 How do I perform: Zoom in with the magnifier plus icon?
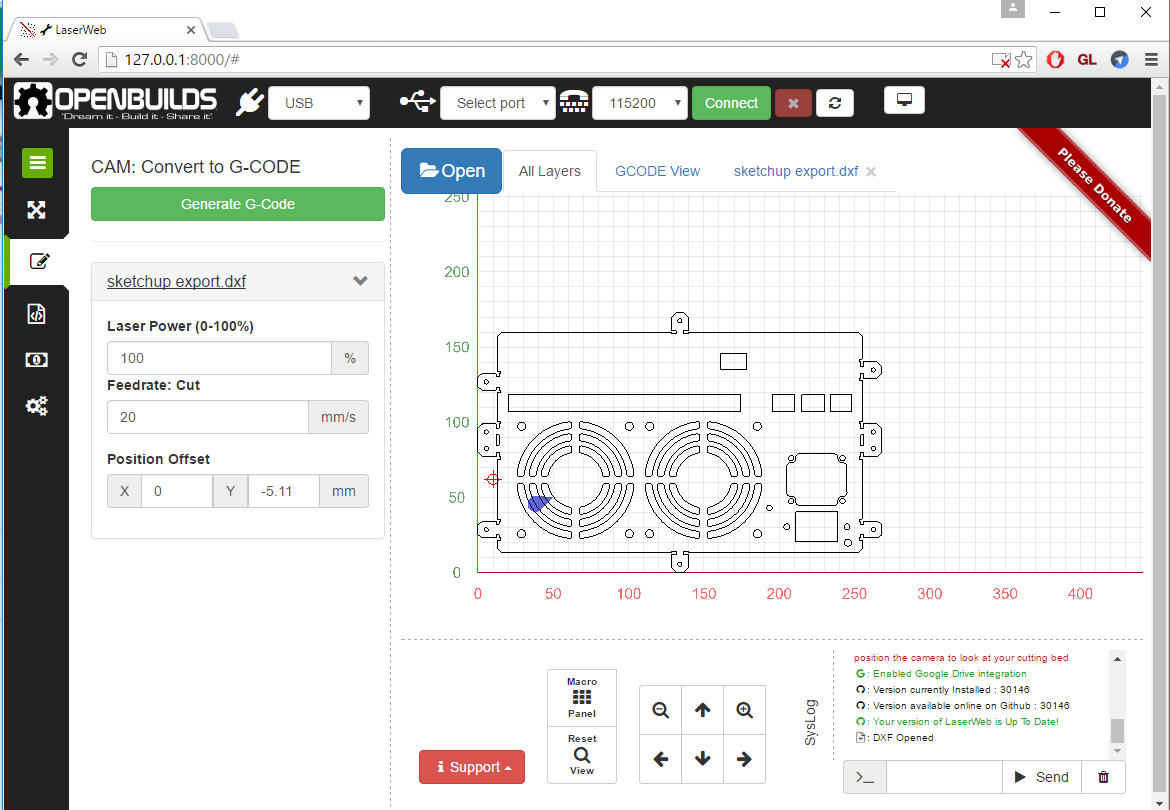pyautogui.click(x=744, y=710)
